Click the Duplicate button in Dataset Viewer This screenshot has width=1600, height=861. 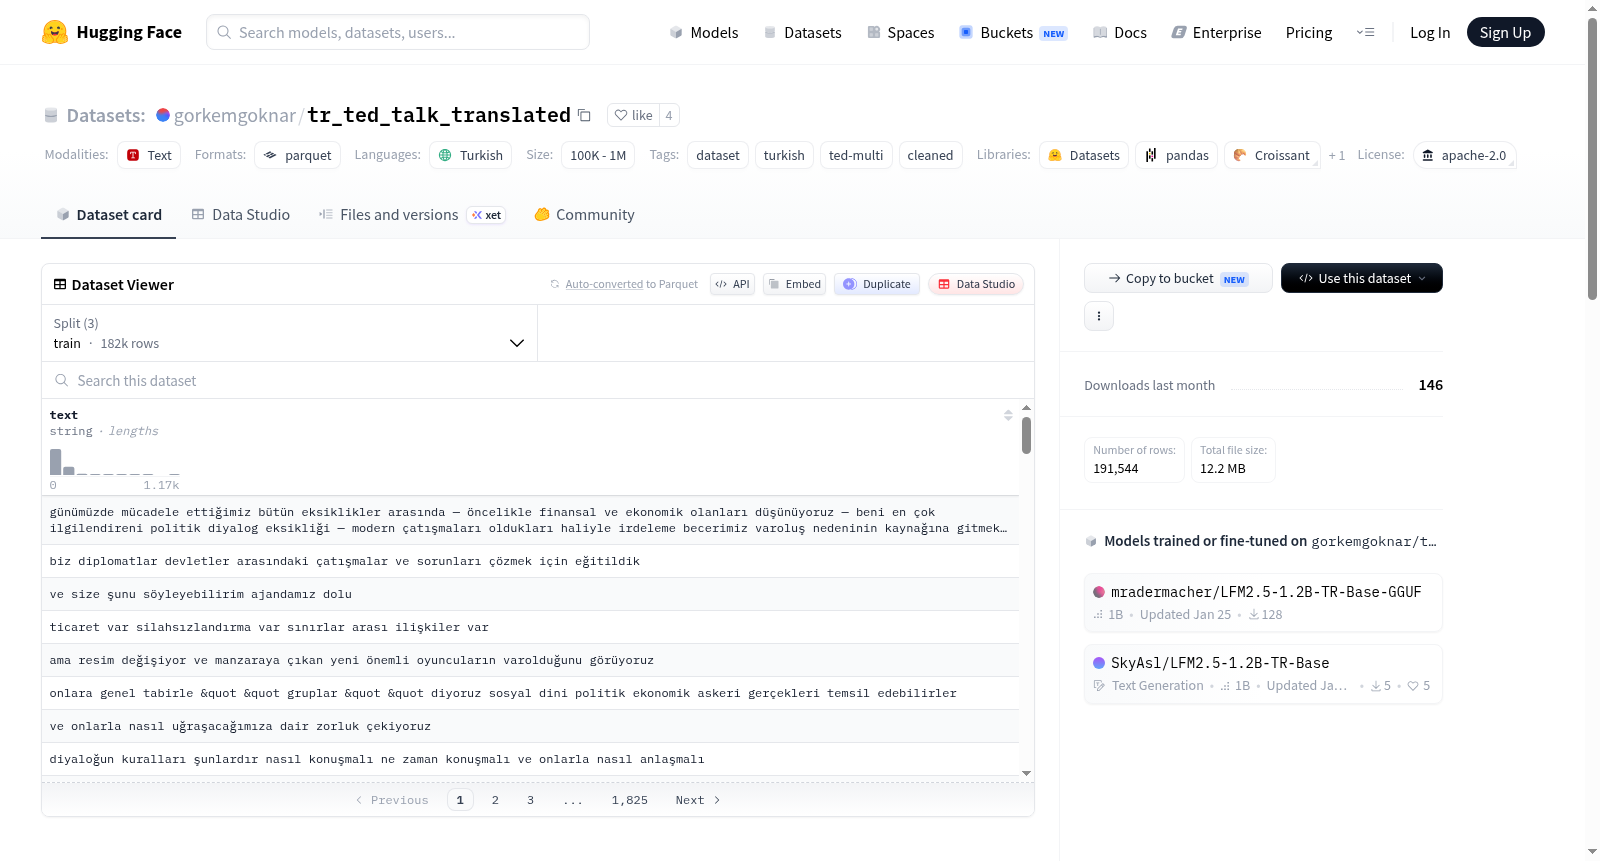click(877, 284)
